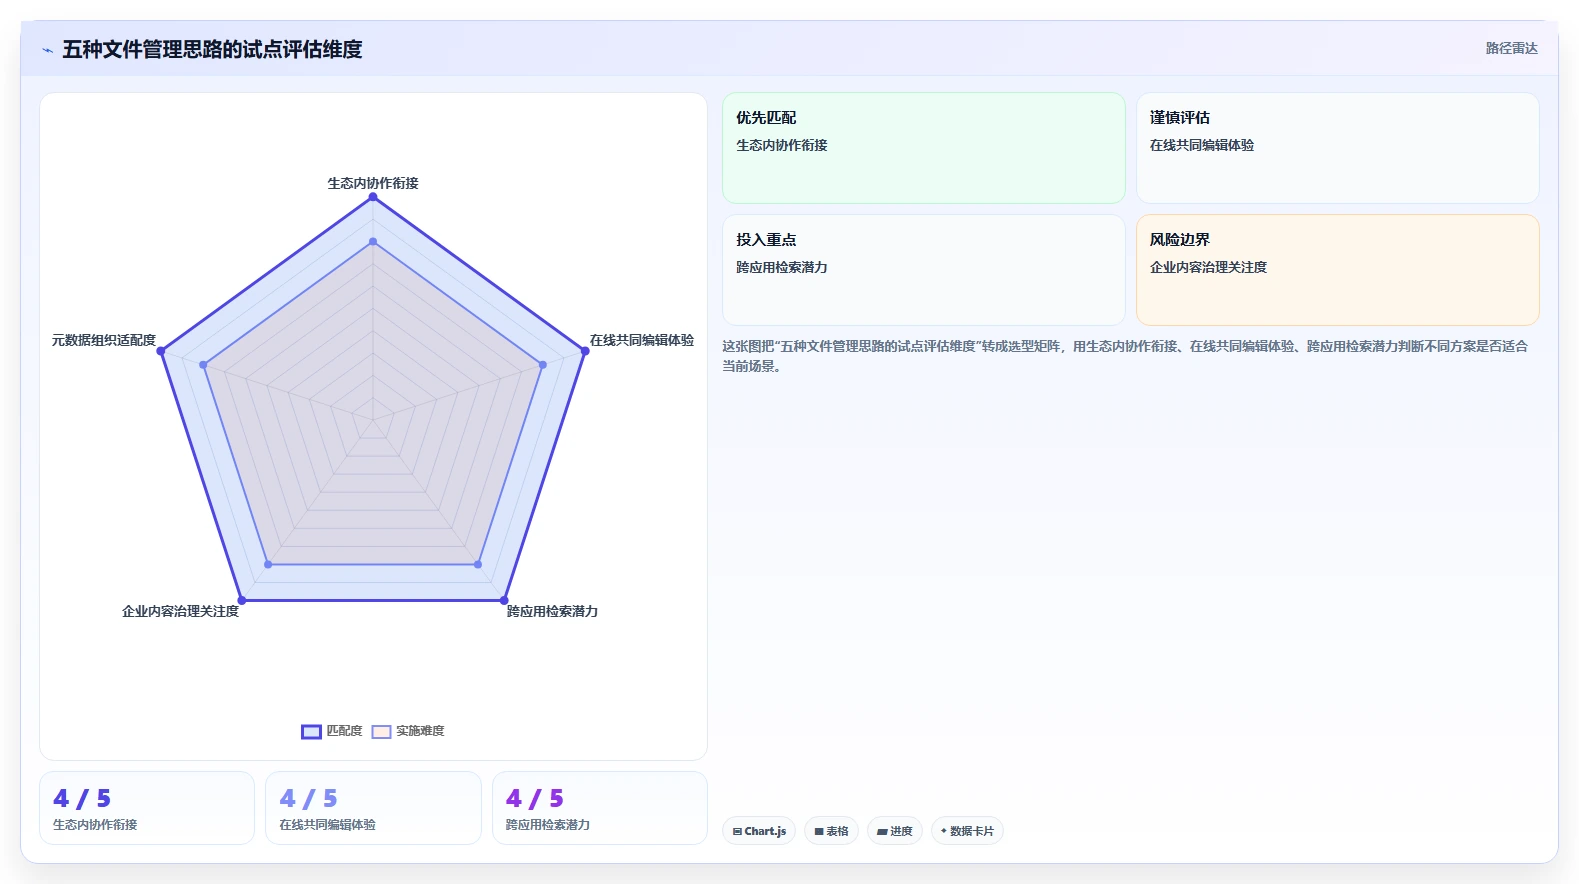Click the small icon in 数据卡片 chip

point(943,831)
